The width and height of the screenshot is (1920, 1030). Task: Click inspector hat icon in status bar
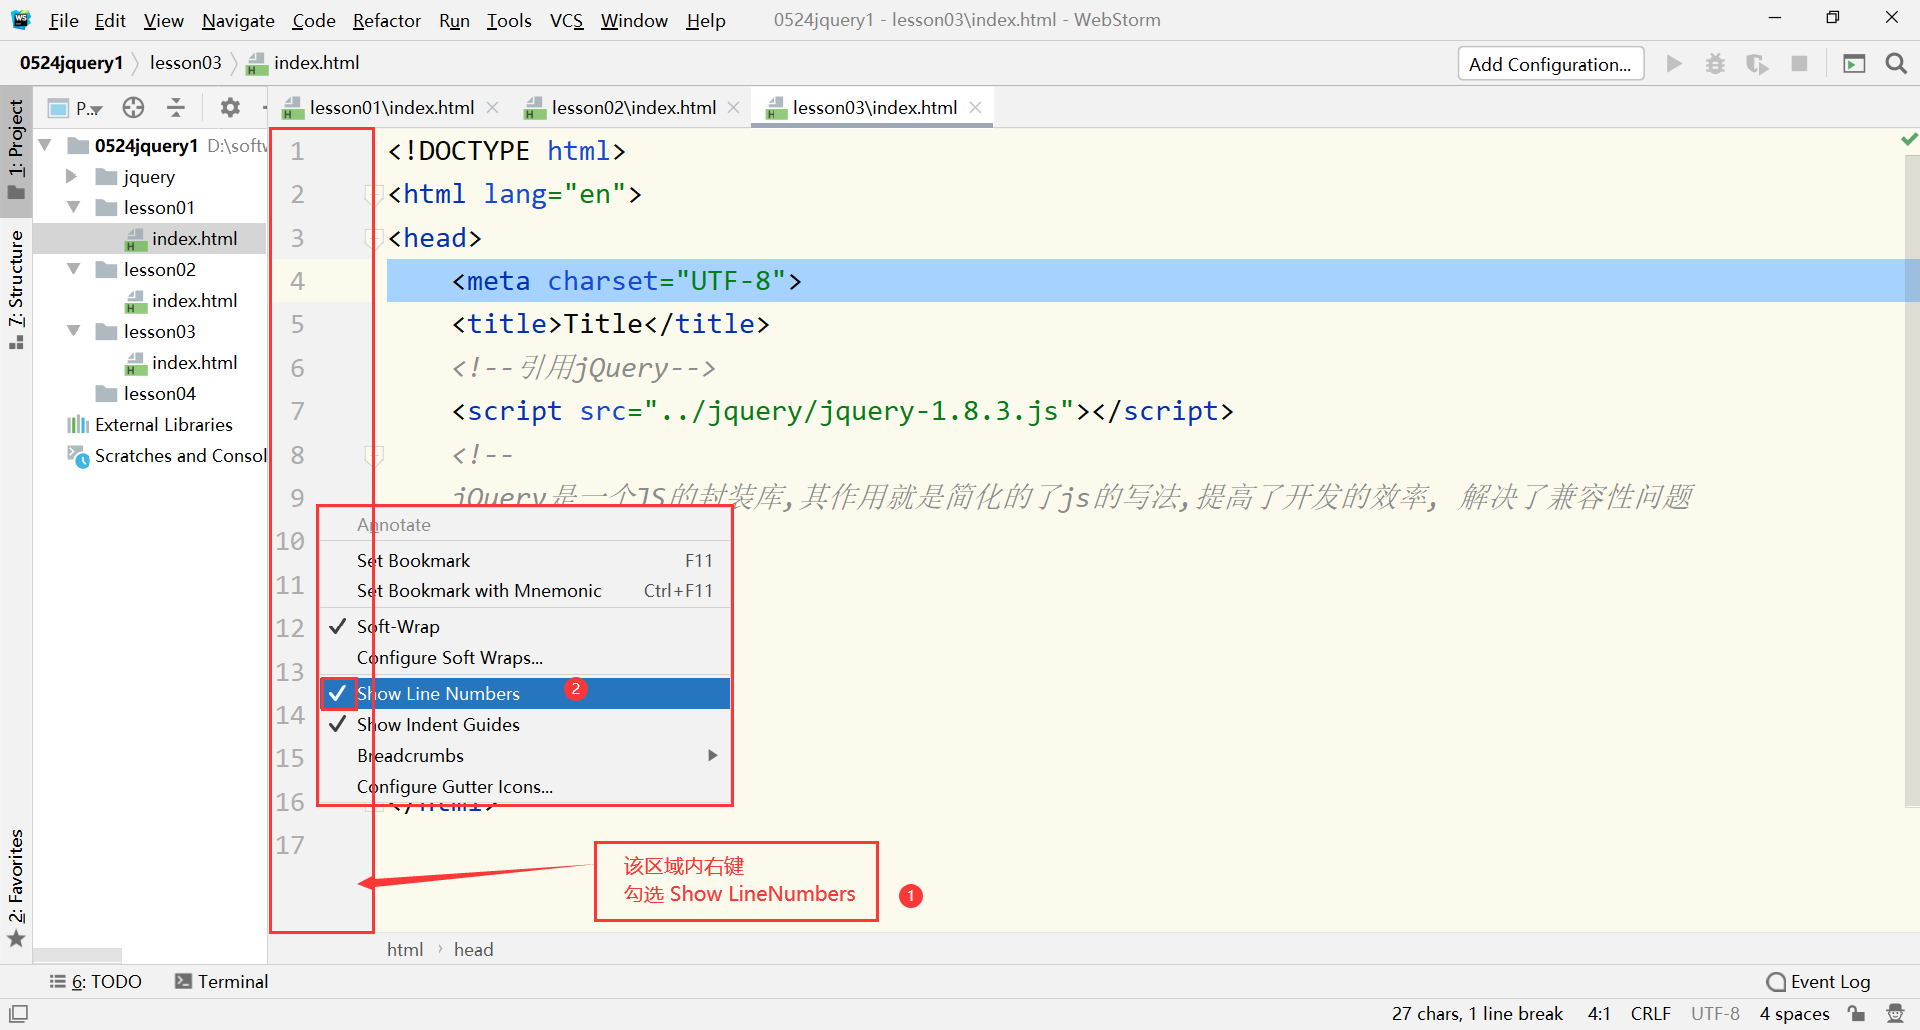point(1895,1013)
